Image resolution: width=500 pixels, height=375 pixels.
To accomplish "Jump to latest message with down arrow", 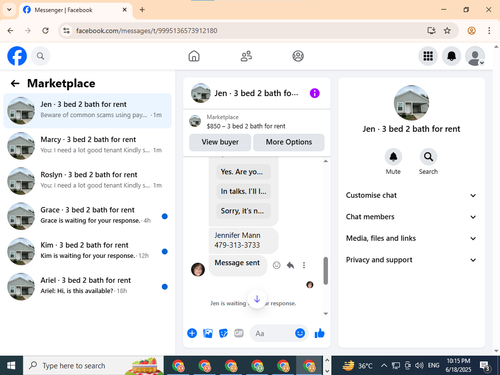I will tap(257, 299).
